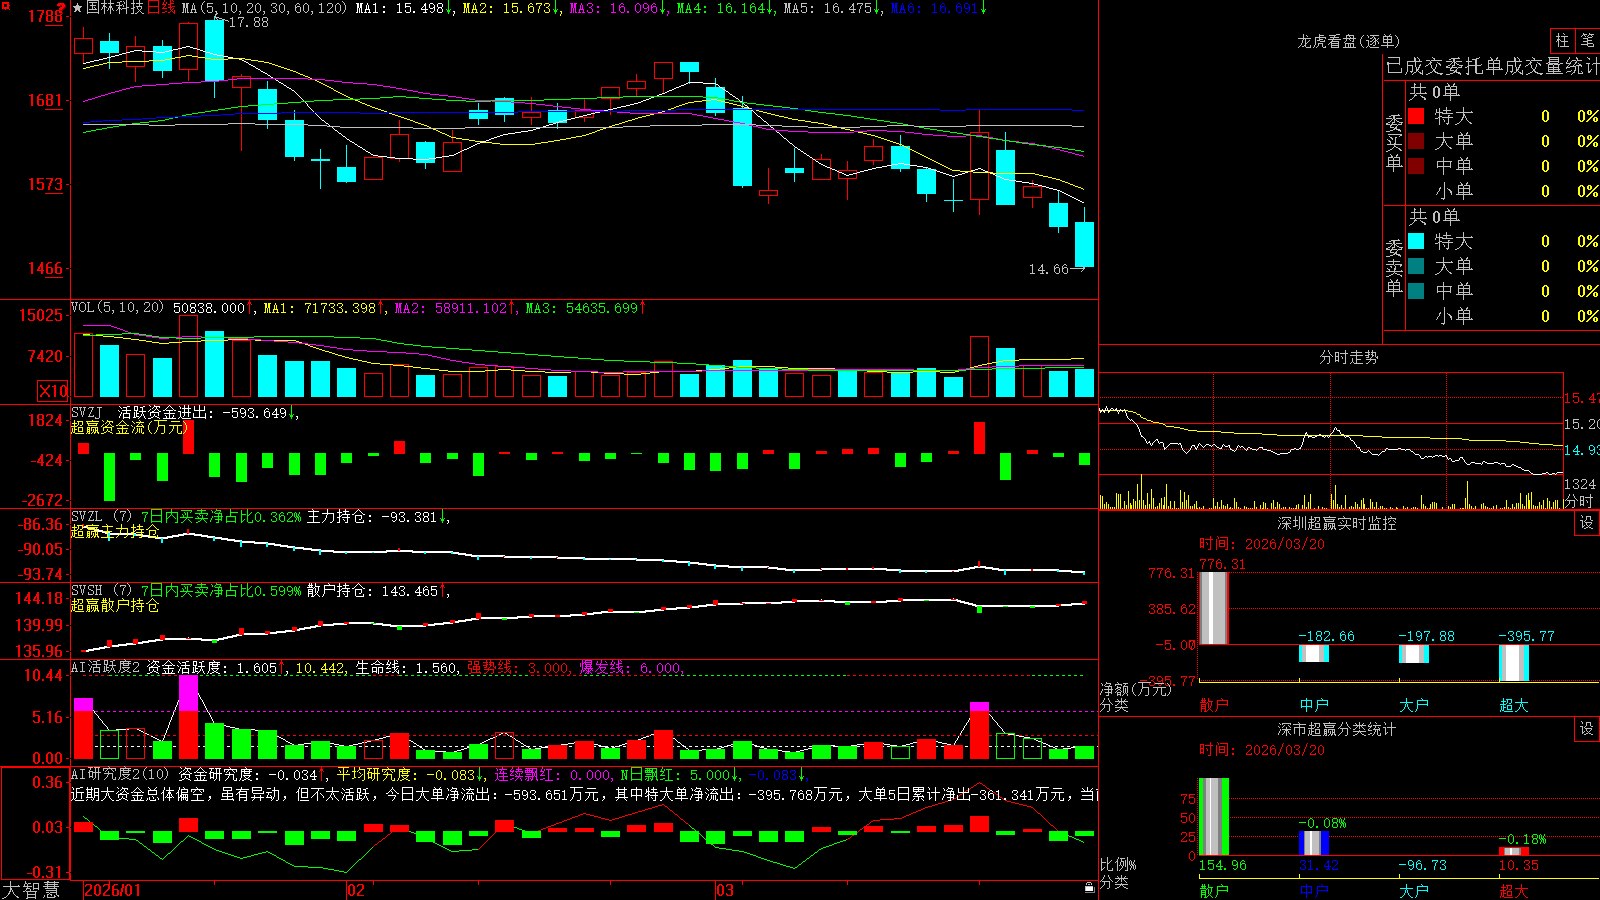The height and width of the screenshot is (900, 1600).
Task: Click the intraday price line in 分时走势
Action: (1330, 440)
